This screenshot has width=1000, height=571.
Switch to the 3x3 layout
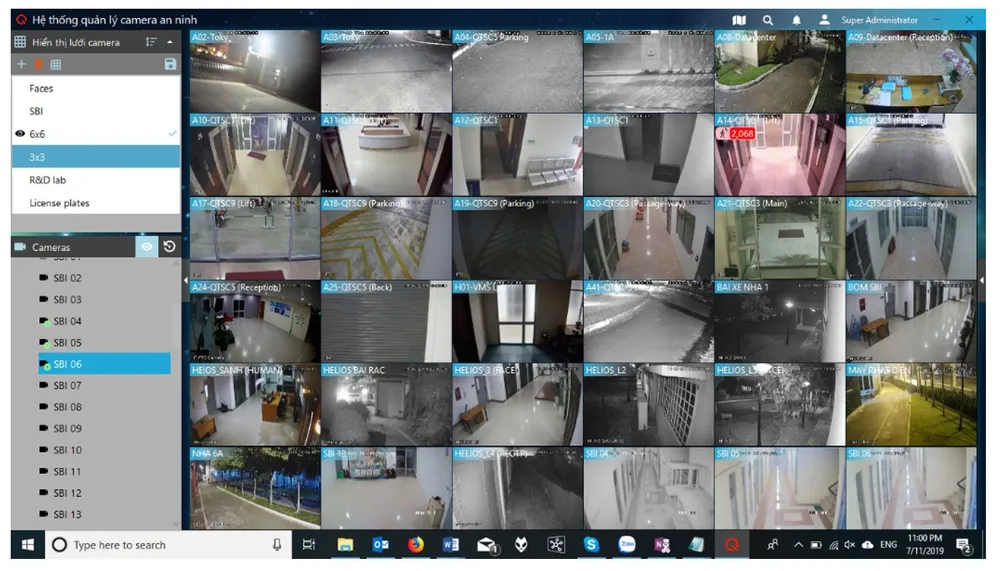tap(96, 157)
